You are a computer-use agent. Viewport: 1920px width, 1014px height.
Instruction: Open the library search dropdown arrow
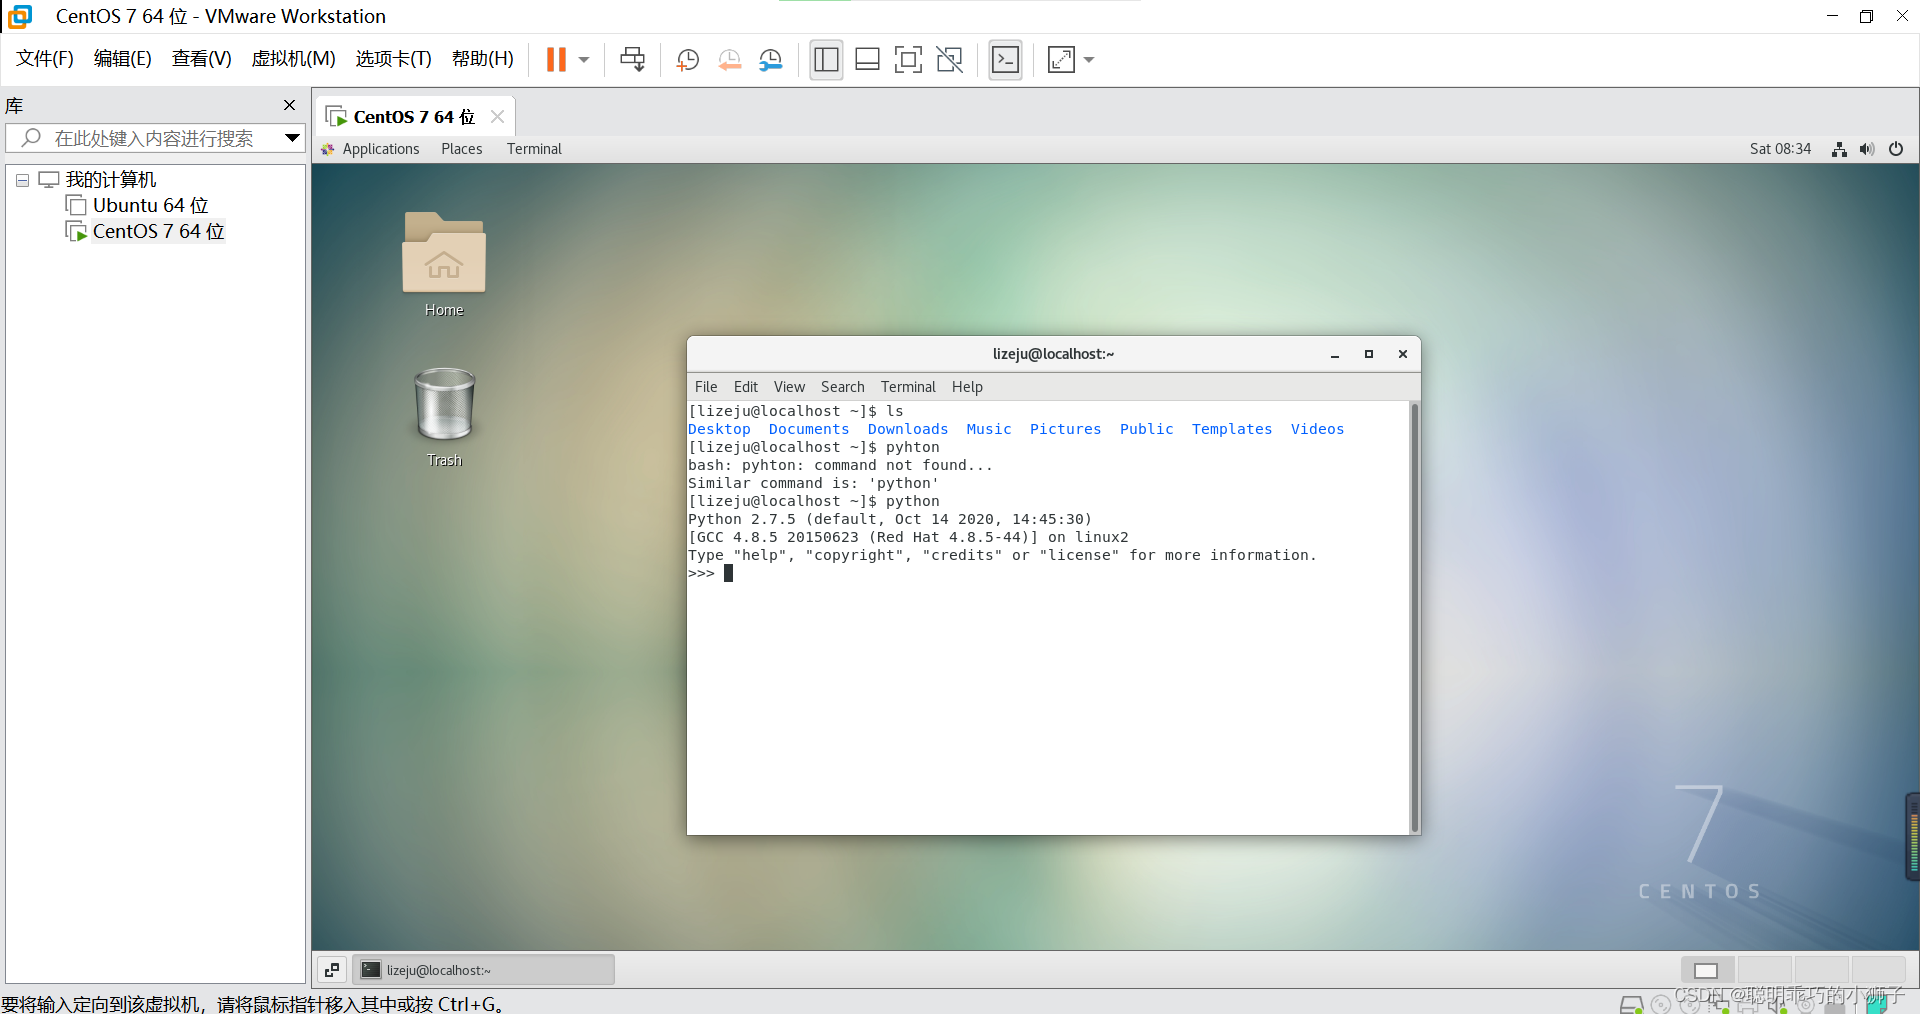(292, 138)
